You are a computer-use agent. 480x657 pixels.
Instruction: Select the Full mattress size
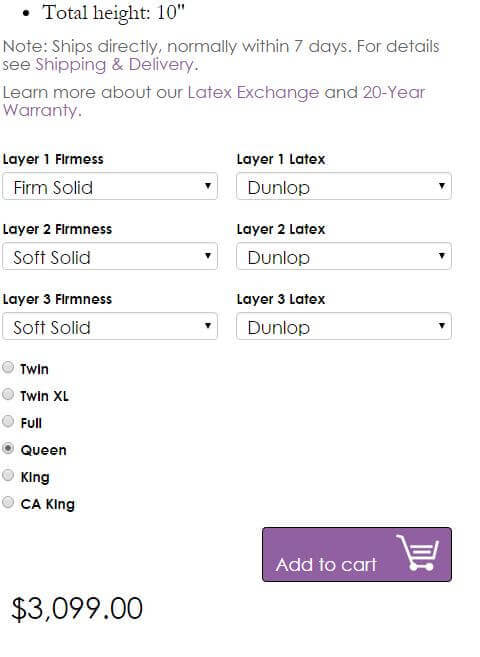(8, 421)
